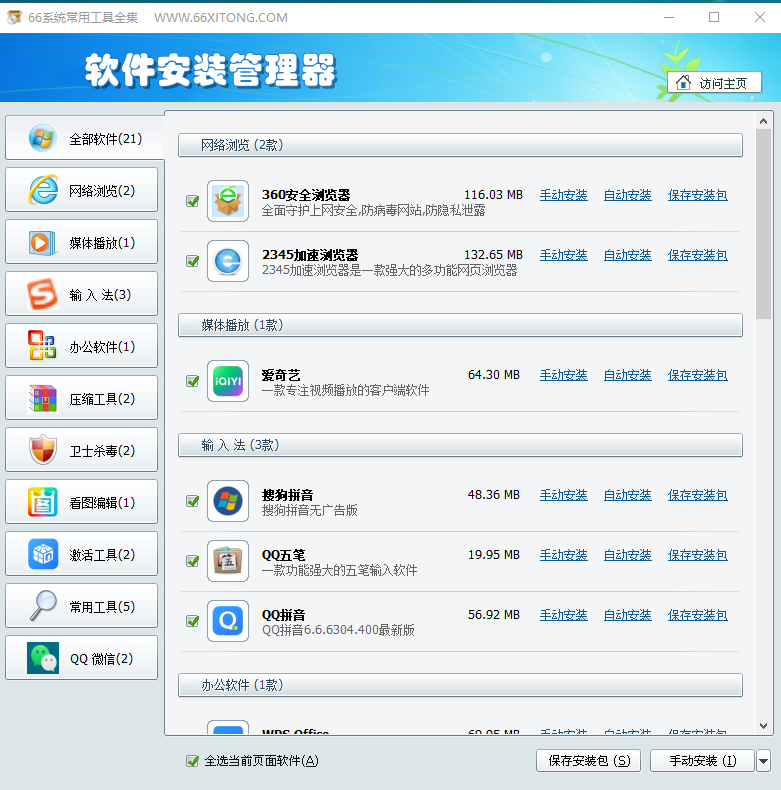The height and width of the screenshot is (790, 781).
Task: Click the picture icon of 看图编辑
Action: pyautogui.click(x=42, y=502)
